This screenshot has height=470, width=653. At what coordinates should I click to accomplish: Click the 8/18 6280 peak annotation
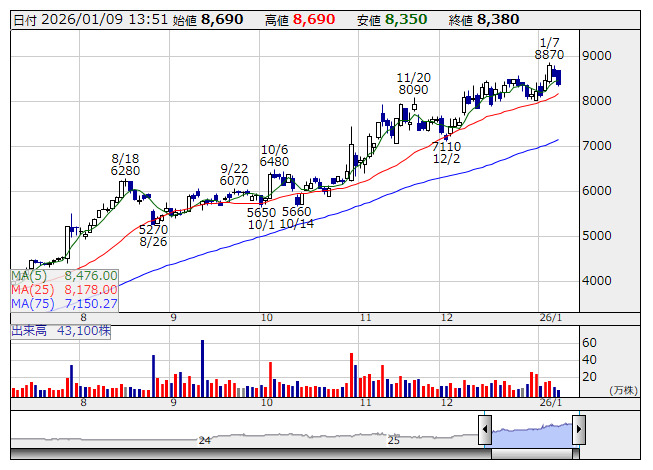(125, 165)
